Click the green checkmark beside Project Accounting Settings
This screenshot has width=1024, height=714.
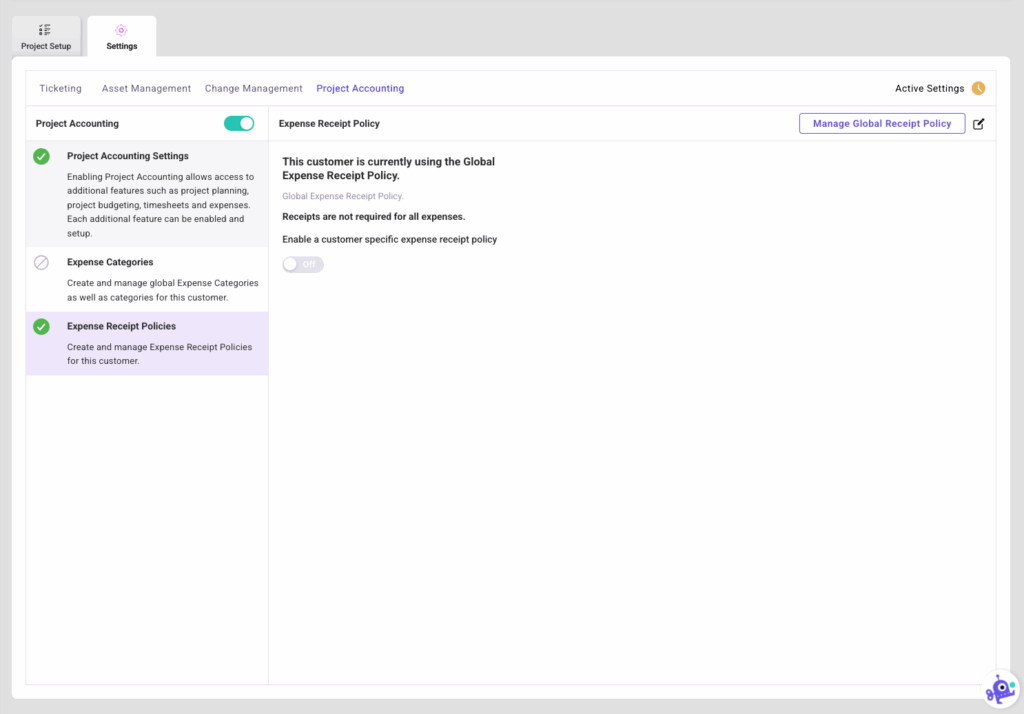pyautogui.click(x=41, y=156)
